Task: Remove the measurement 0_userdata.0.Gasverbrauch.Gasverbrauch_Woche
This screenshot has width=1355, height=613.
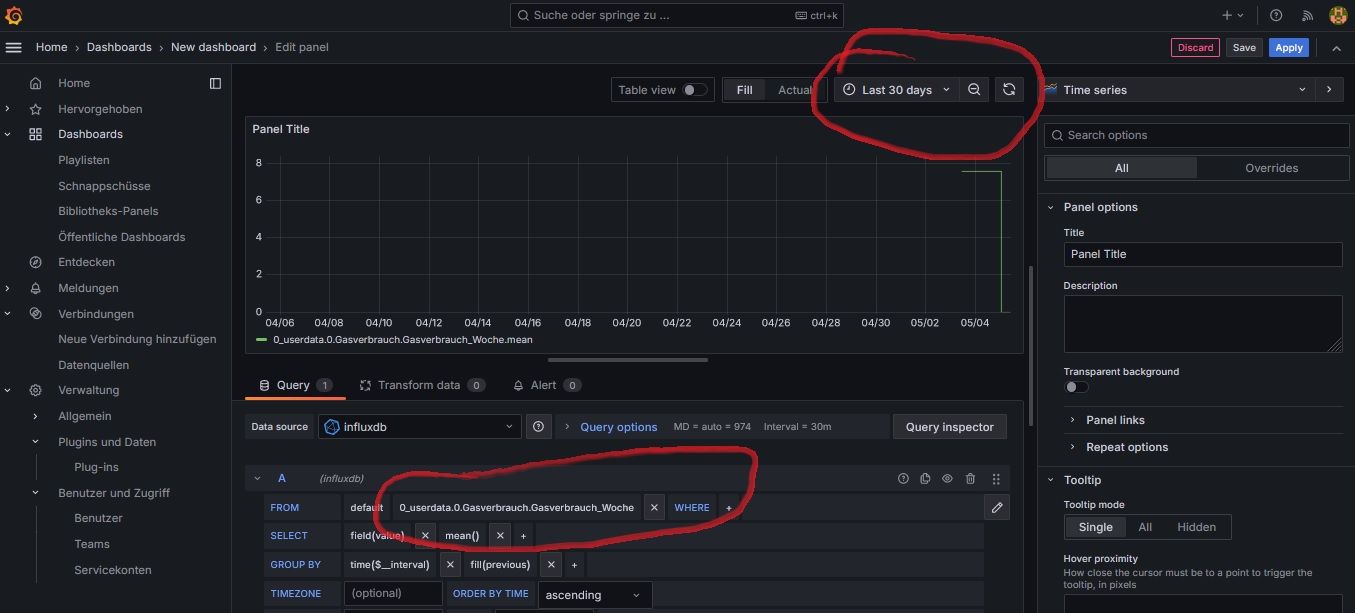Action: [654, 508]
